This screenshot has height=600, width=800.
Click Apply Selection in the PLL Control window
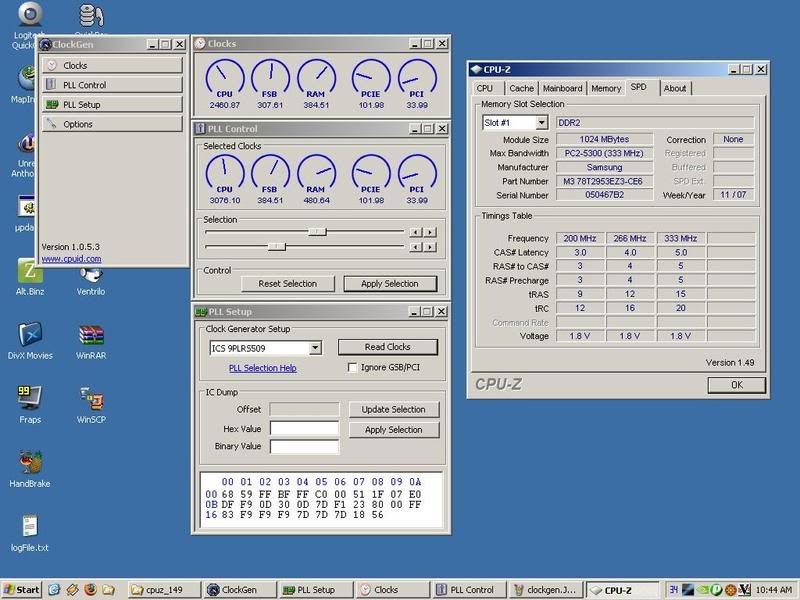(390, 284)
